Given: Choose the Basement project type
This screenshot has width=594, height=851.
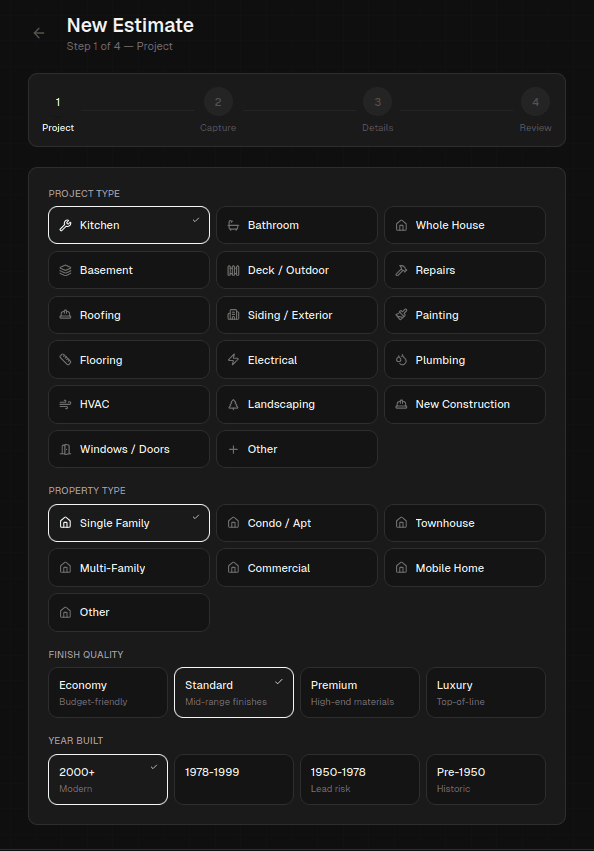Looking at the screenshot, I should pyautogui.click(x=128, y=269).
